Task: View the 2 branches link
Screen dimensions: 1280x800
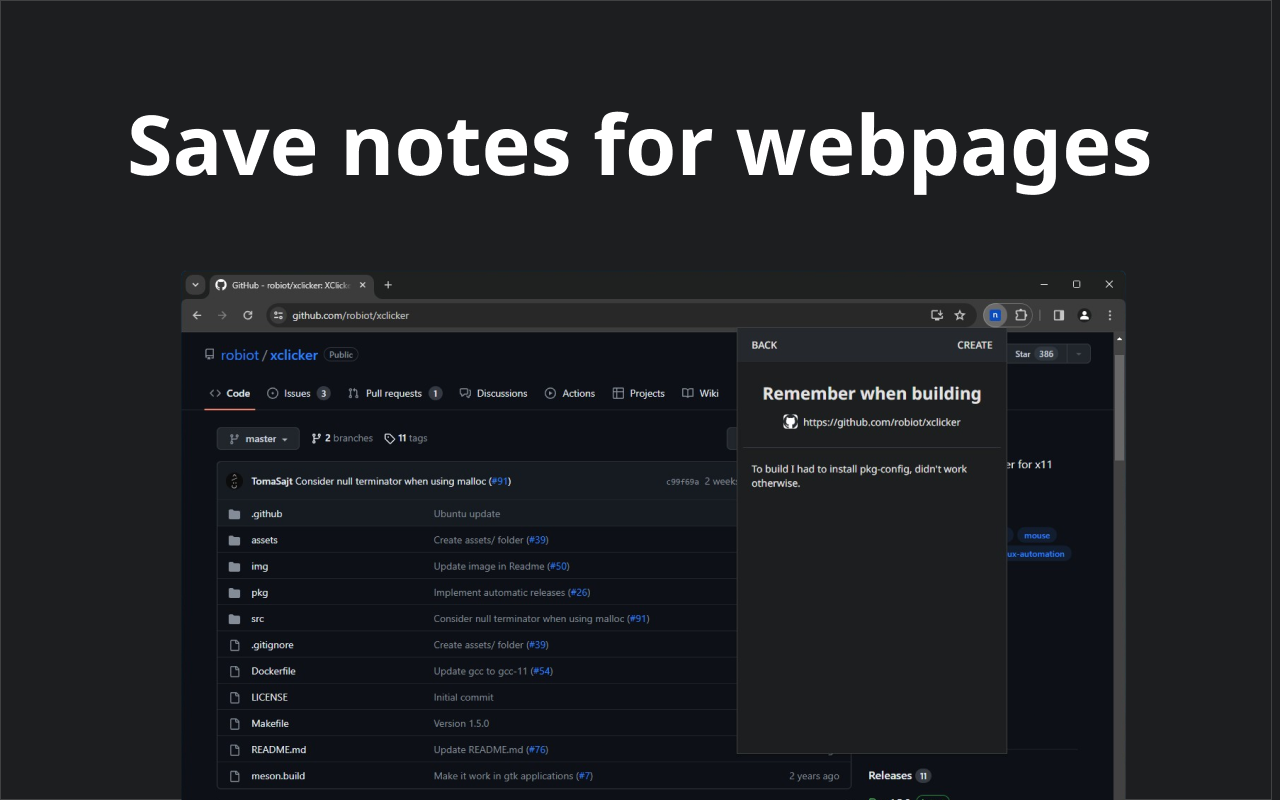Action: coord(342,438)
